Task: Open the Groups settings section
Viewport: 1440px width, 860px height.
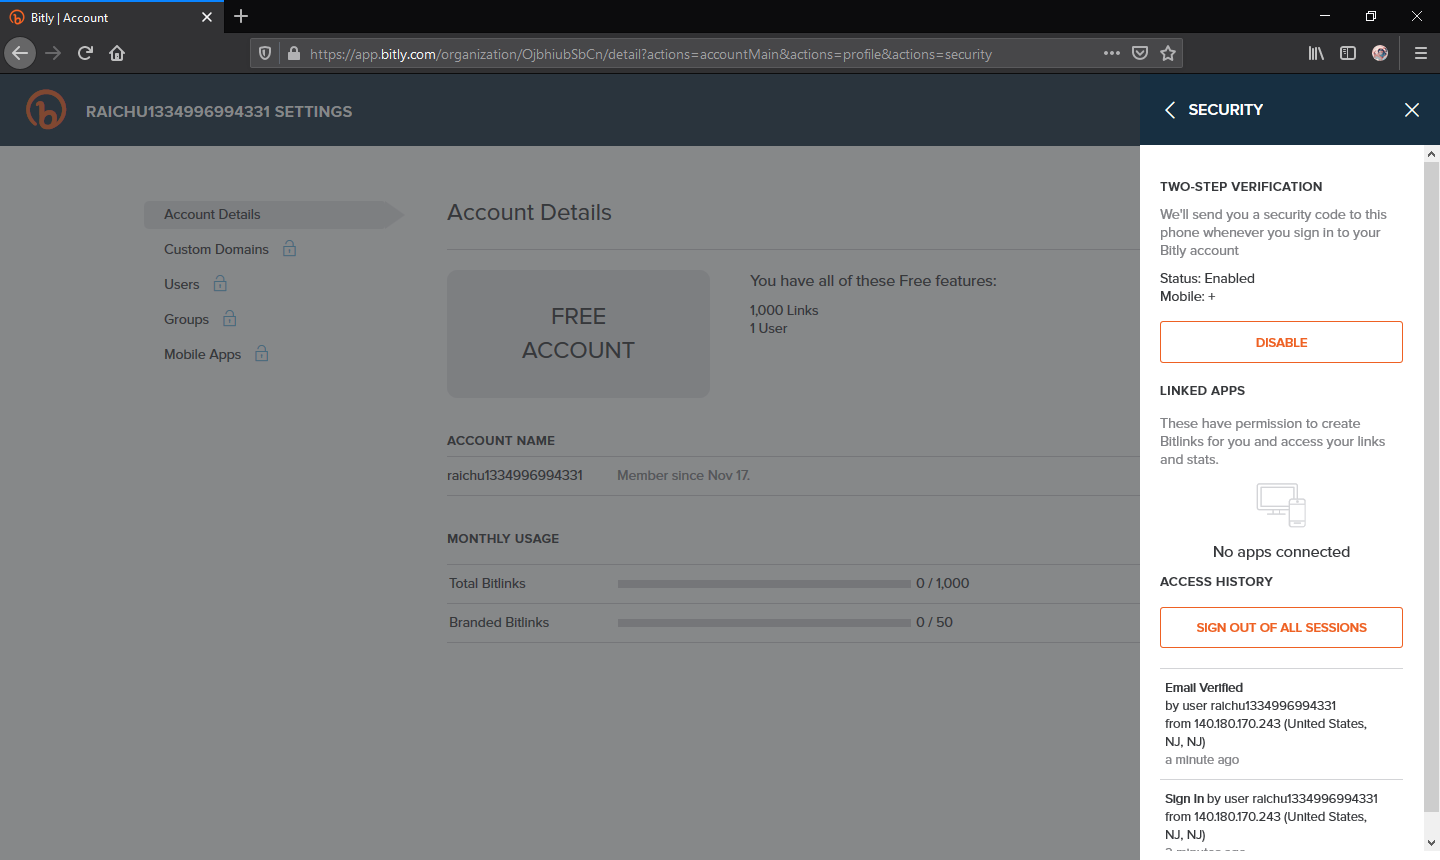Action: [186, 319]
